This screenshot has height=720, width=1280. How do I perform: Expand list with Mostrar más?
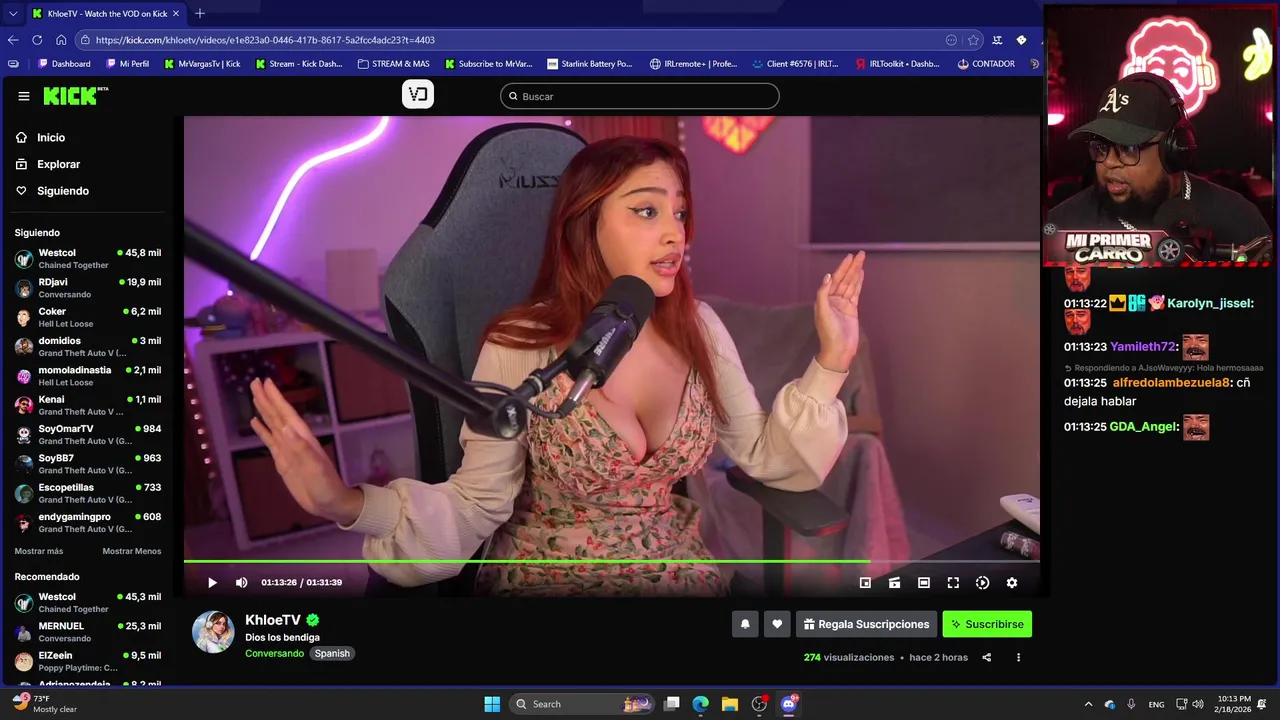click(x=39, y=551)
